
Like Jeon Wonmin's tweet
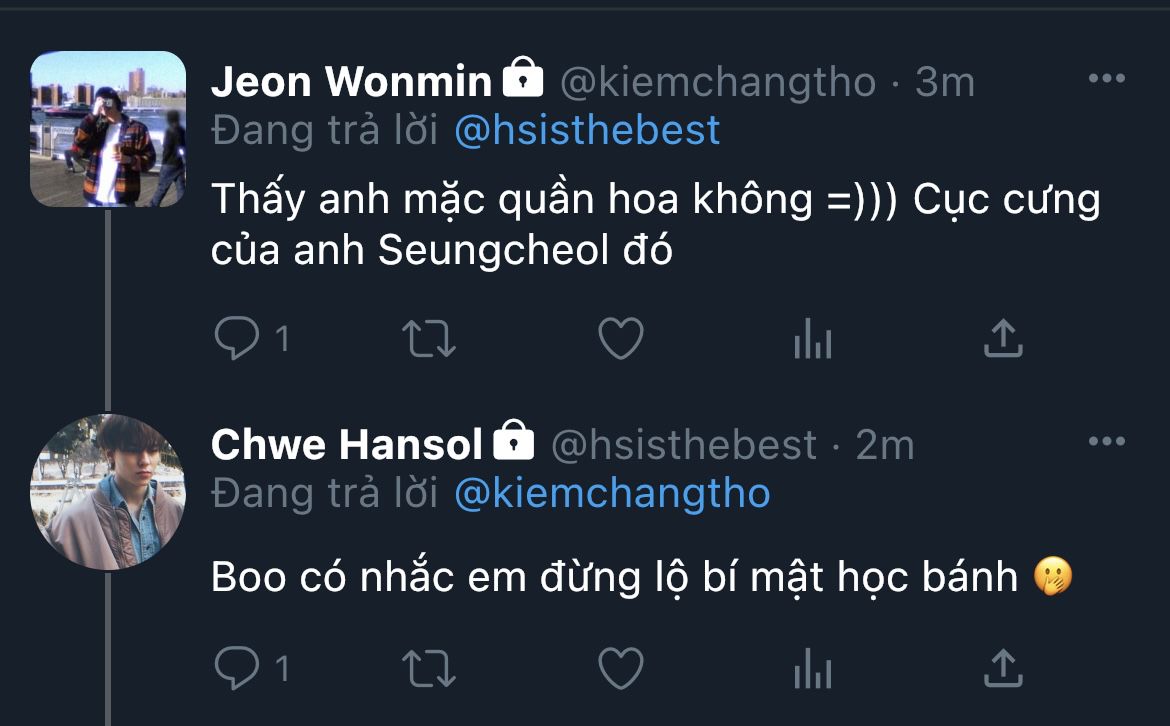point(620,340)
